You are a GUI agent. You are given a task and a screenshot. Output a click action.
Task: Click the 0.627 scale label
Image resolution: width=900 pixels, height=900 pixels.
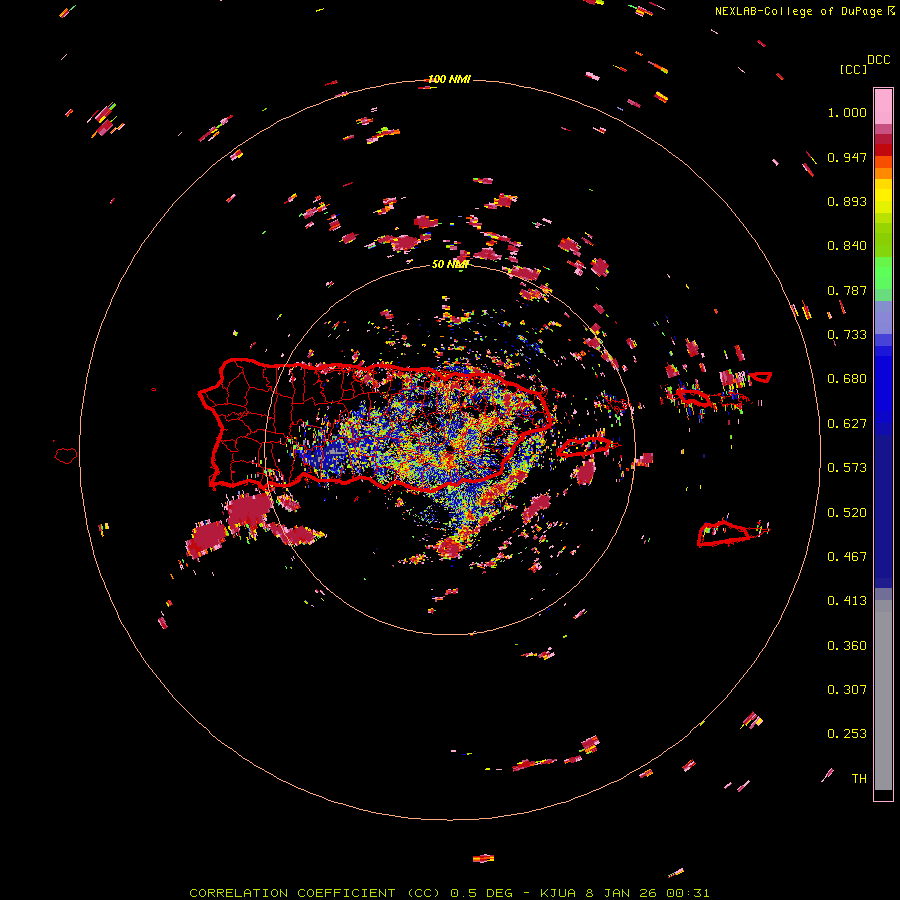point(847,424)
